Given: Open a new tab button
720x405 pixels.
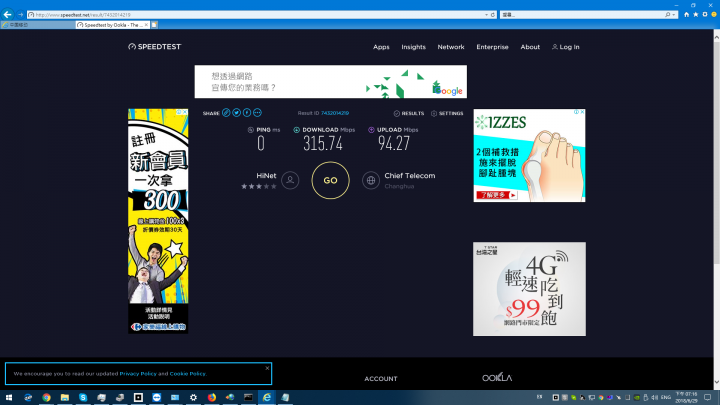Looking at the screenshot, I should (155, 25).
